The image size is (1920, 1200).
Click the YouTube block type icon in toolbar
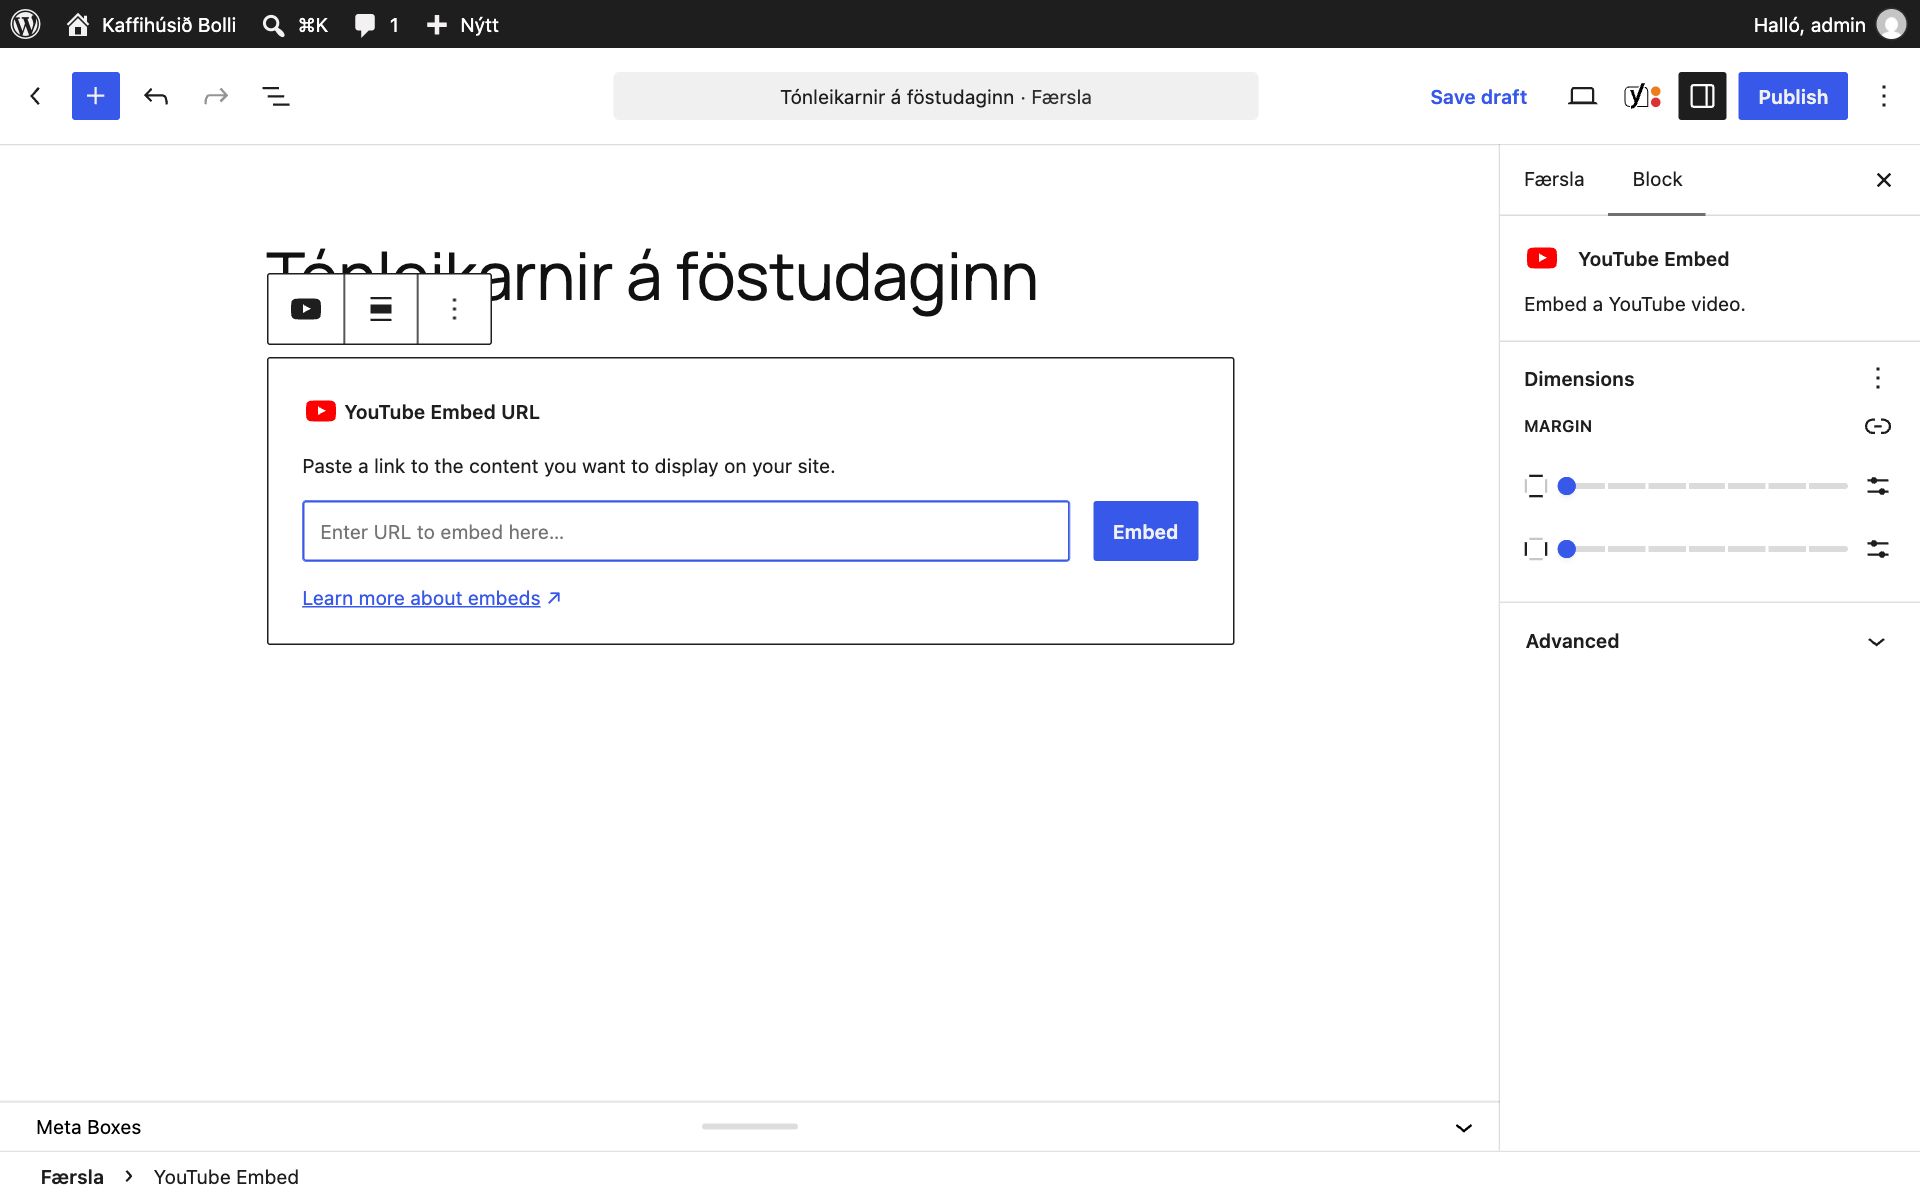click(306, 309)
